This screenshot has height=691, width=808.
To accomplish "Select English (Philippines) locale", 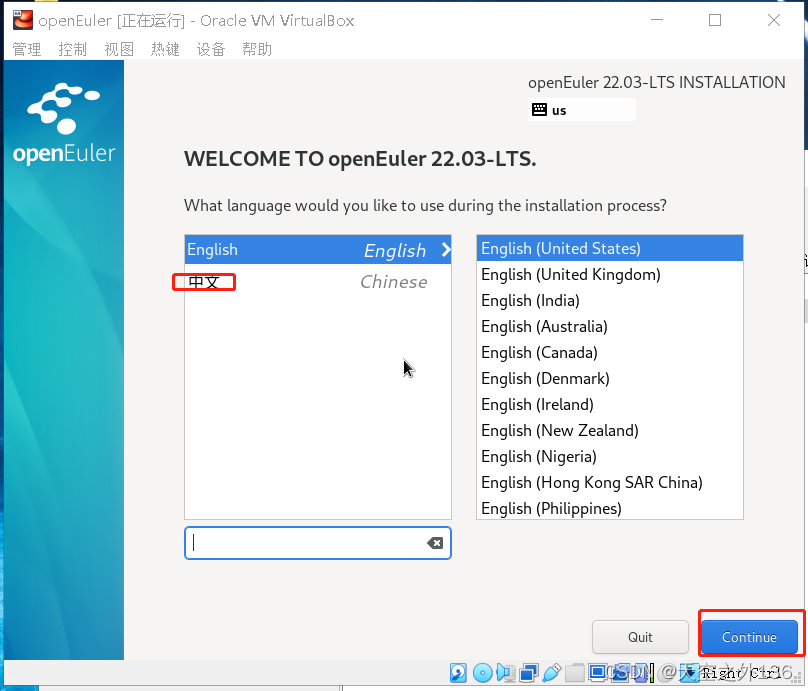I will pyautogui.click(x=610, y=509).
